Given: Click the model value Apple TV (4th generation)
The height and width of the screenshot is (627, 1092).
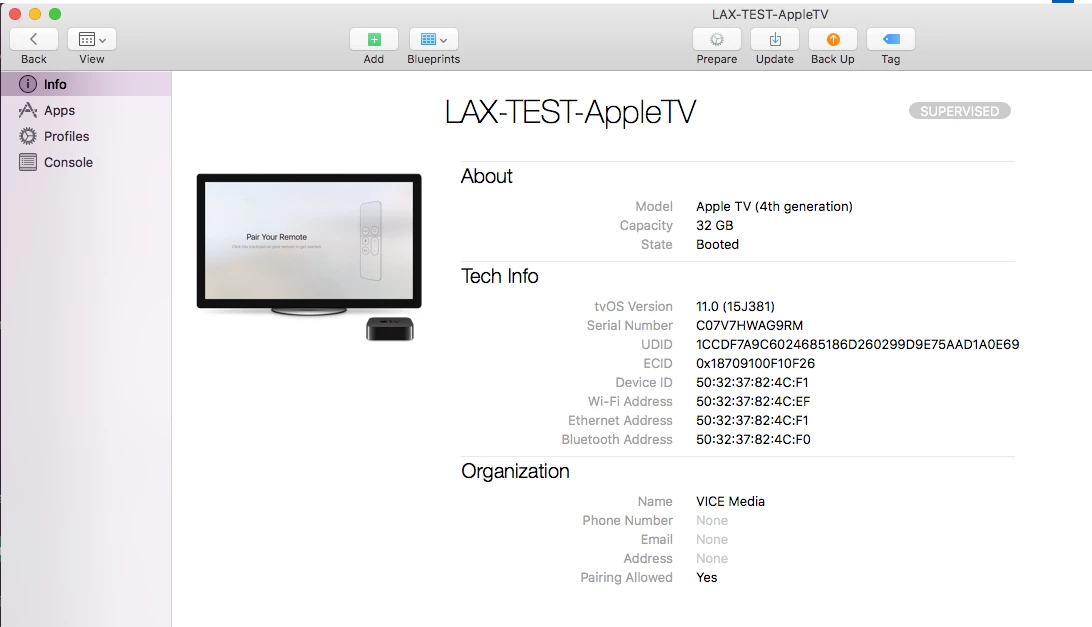Looking at the screenshot, I should point(774,206).
